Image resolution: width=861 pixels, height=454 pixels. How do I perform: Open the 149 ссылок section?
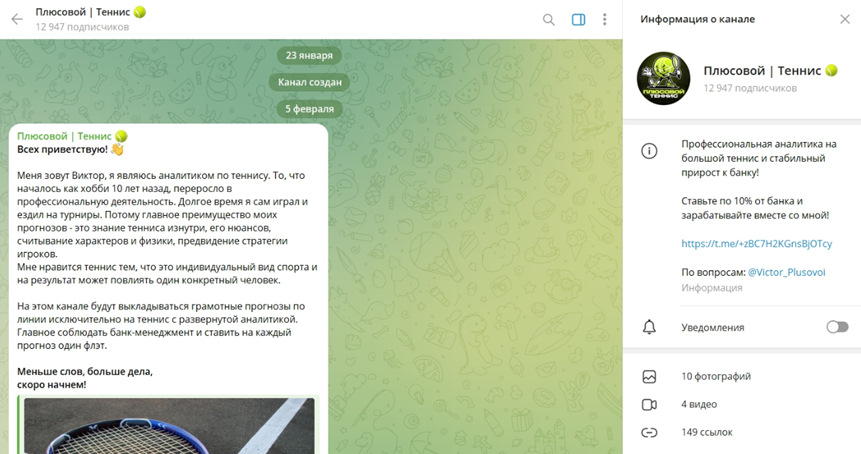(742, 433)
